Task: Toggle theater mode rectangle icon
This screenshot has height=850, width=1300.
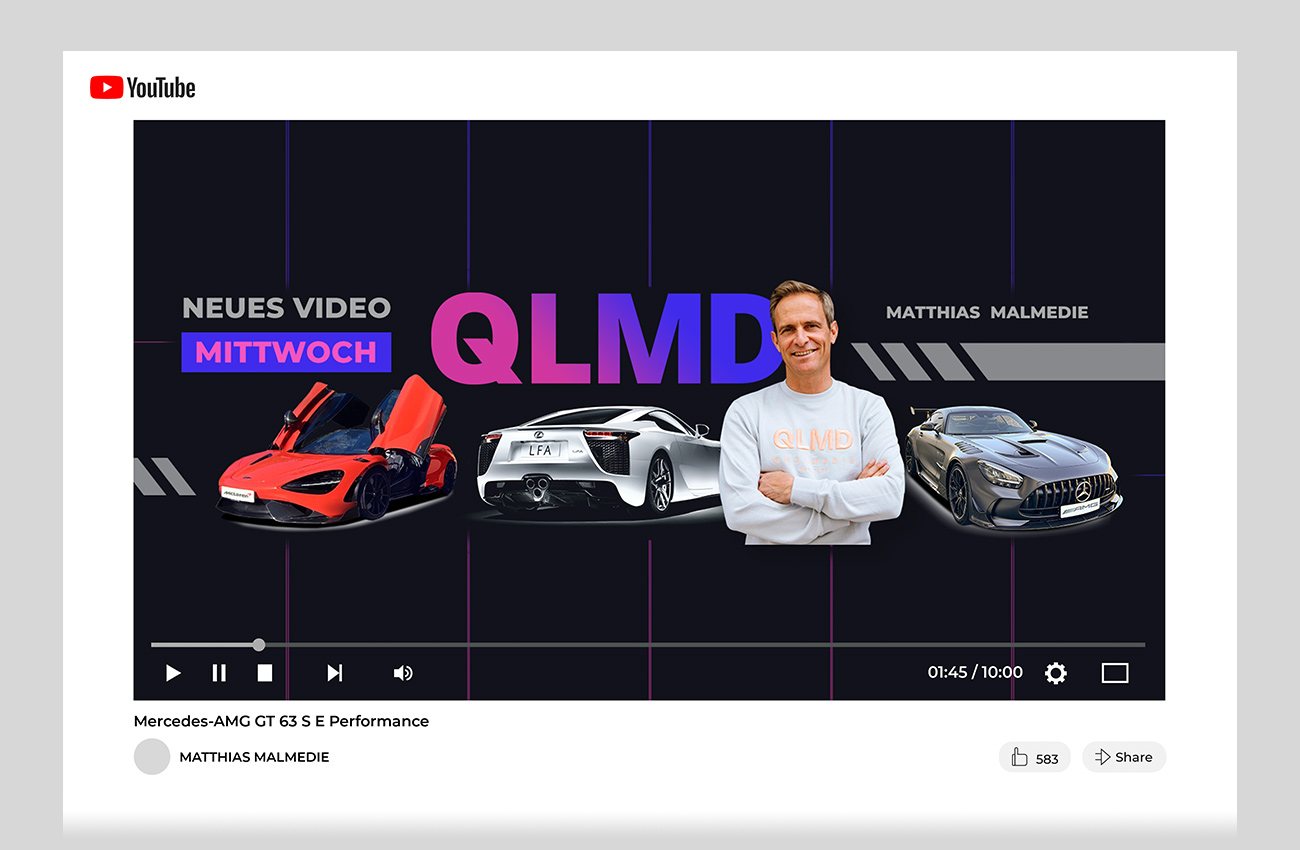Action: coord(1114,673)
